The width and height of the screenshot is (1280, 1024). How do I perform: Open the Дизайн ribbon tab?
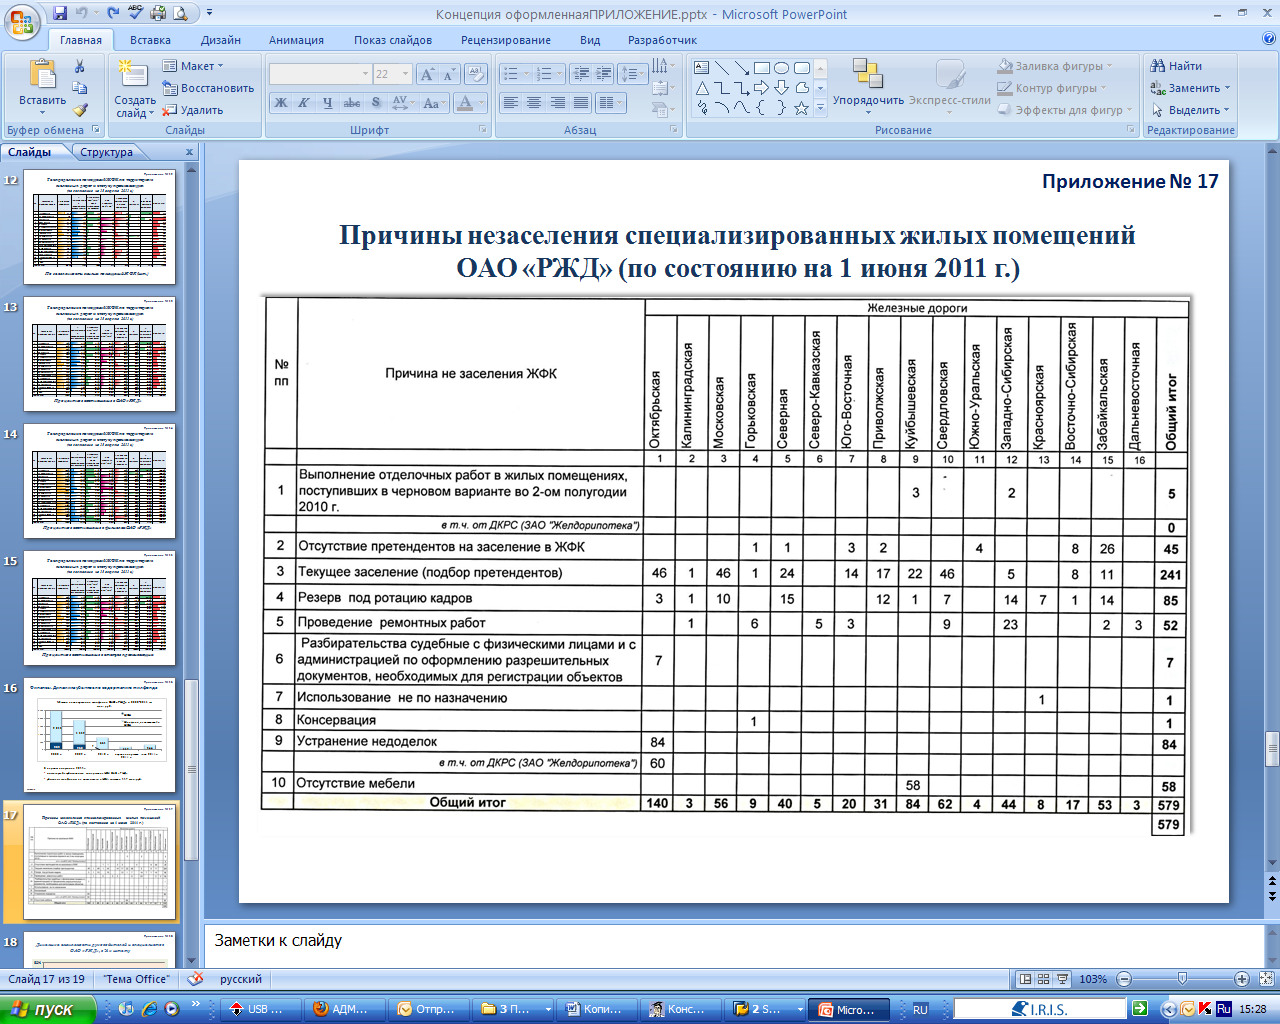220,40
